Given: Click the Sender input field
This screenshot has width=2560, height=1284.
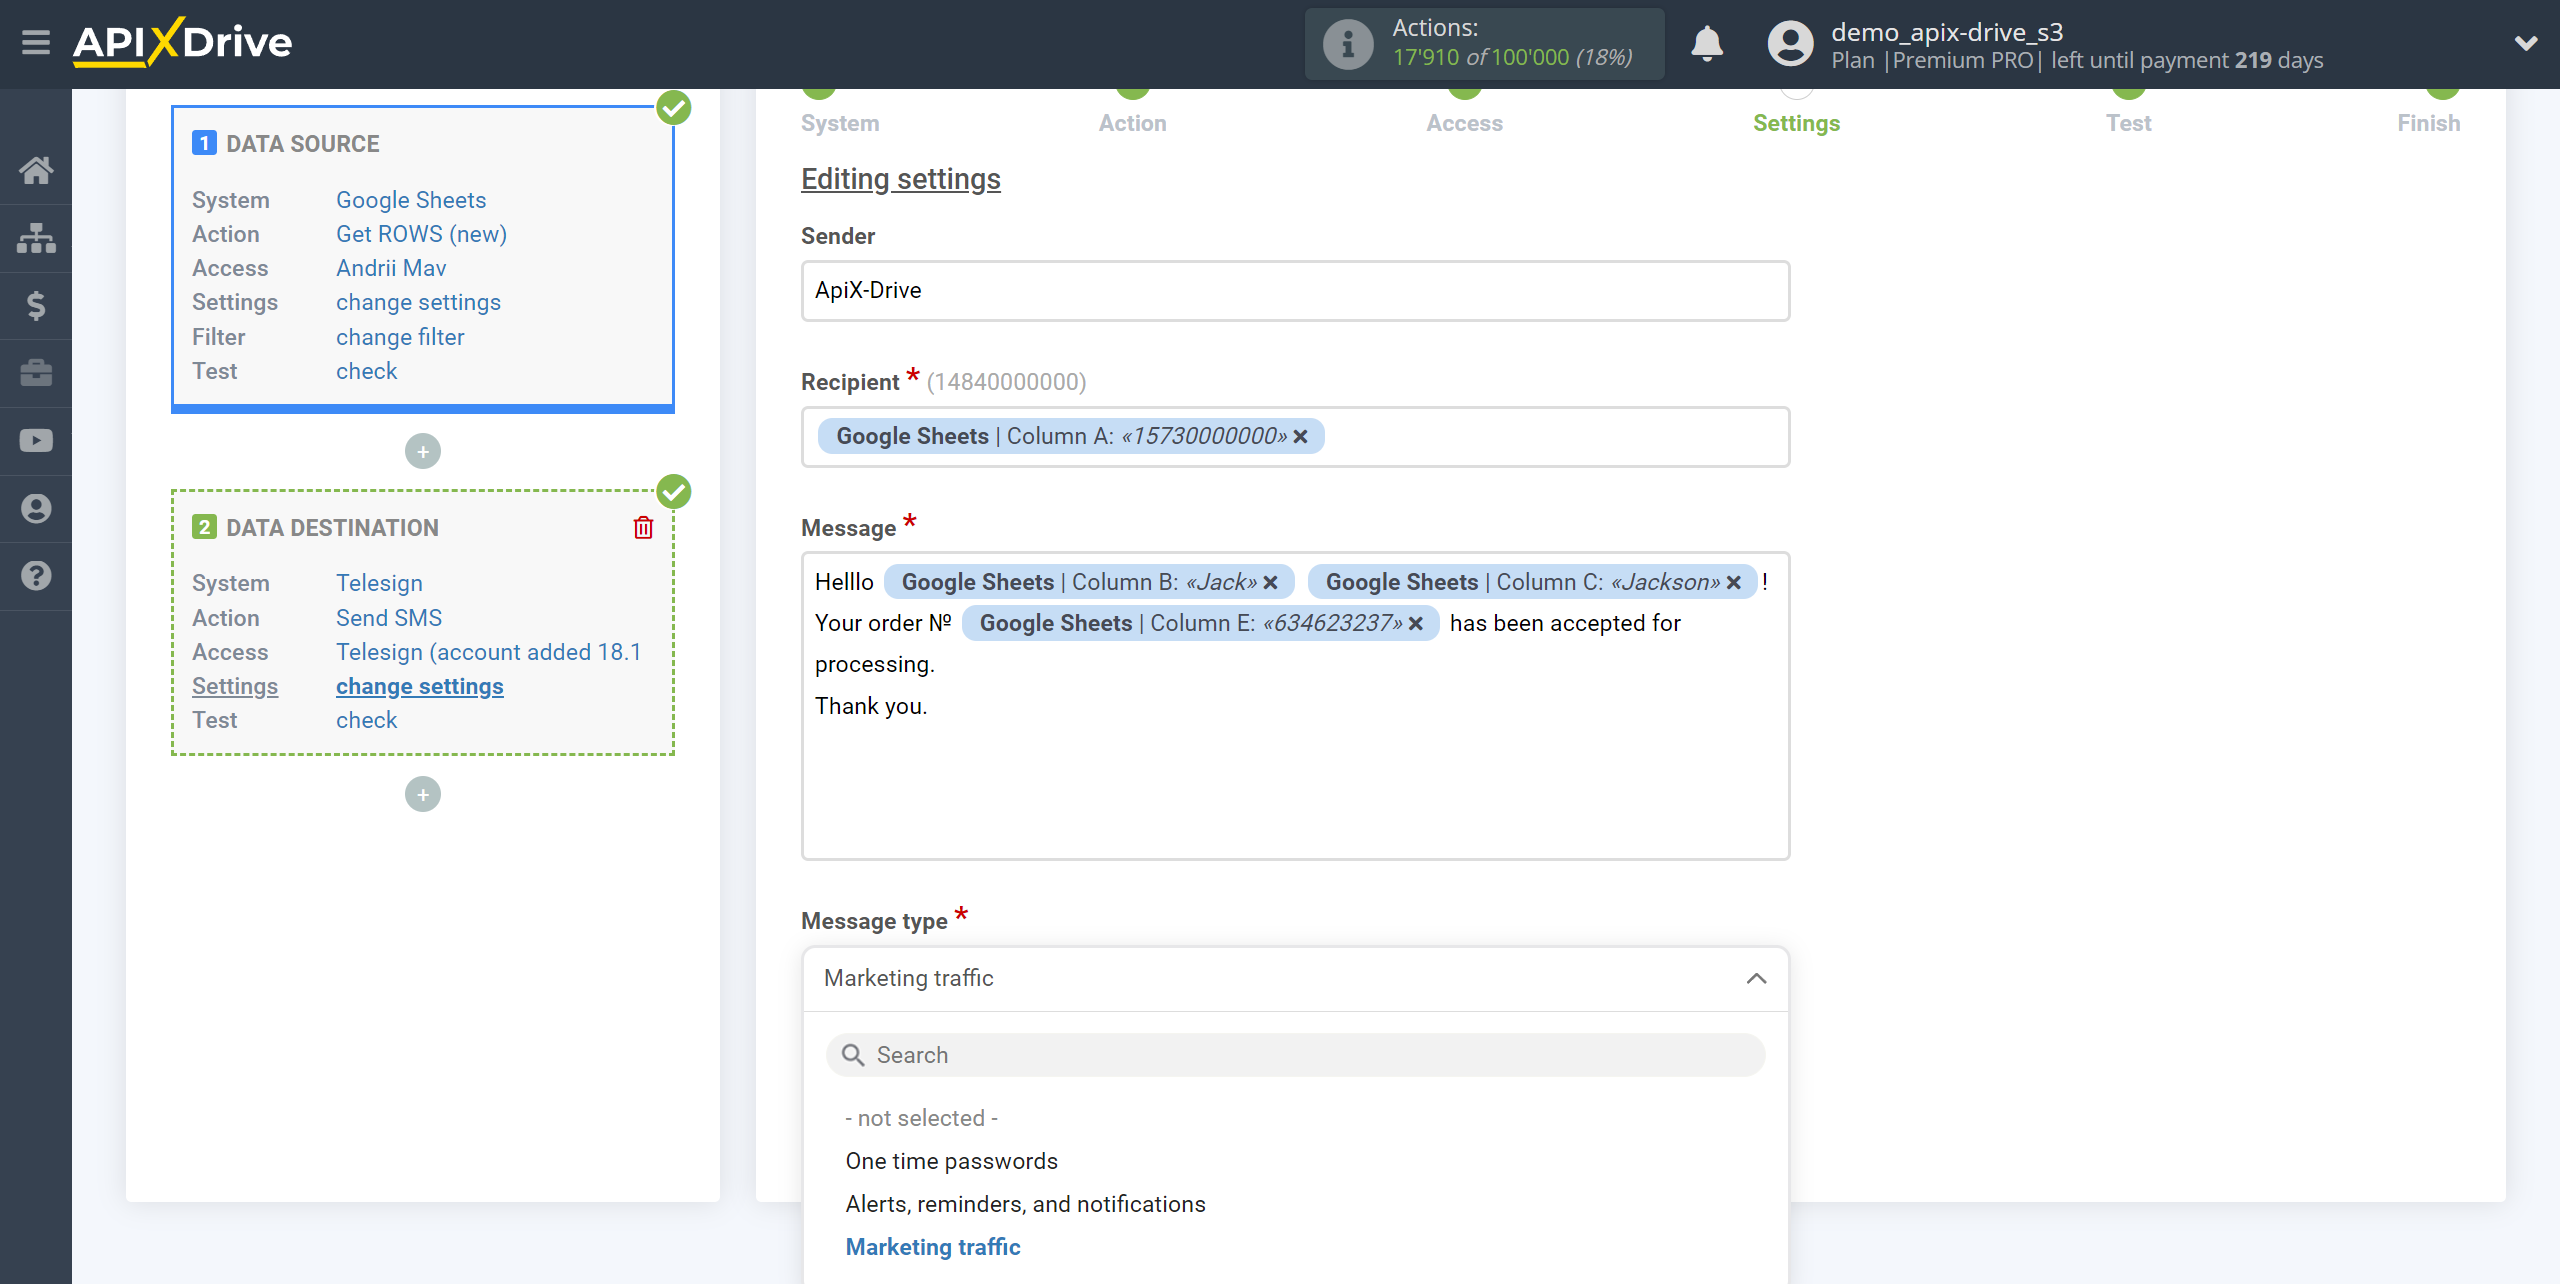Looking at the screenshot, I should click(x=1293, y=290).
